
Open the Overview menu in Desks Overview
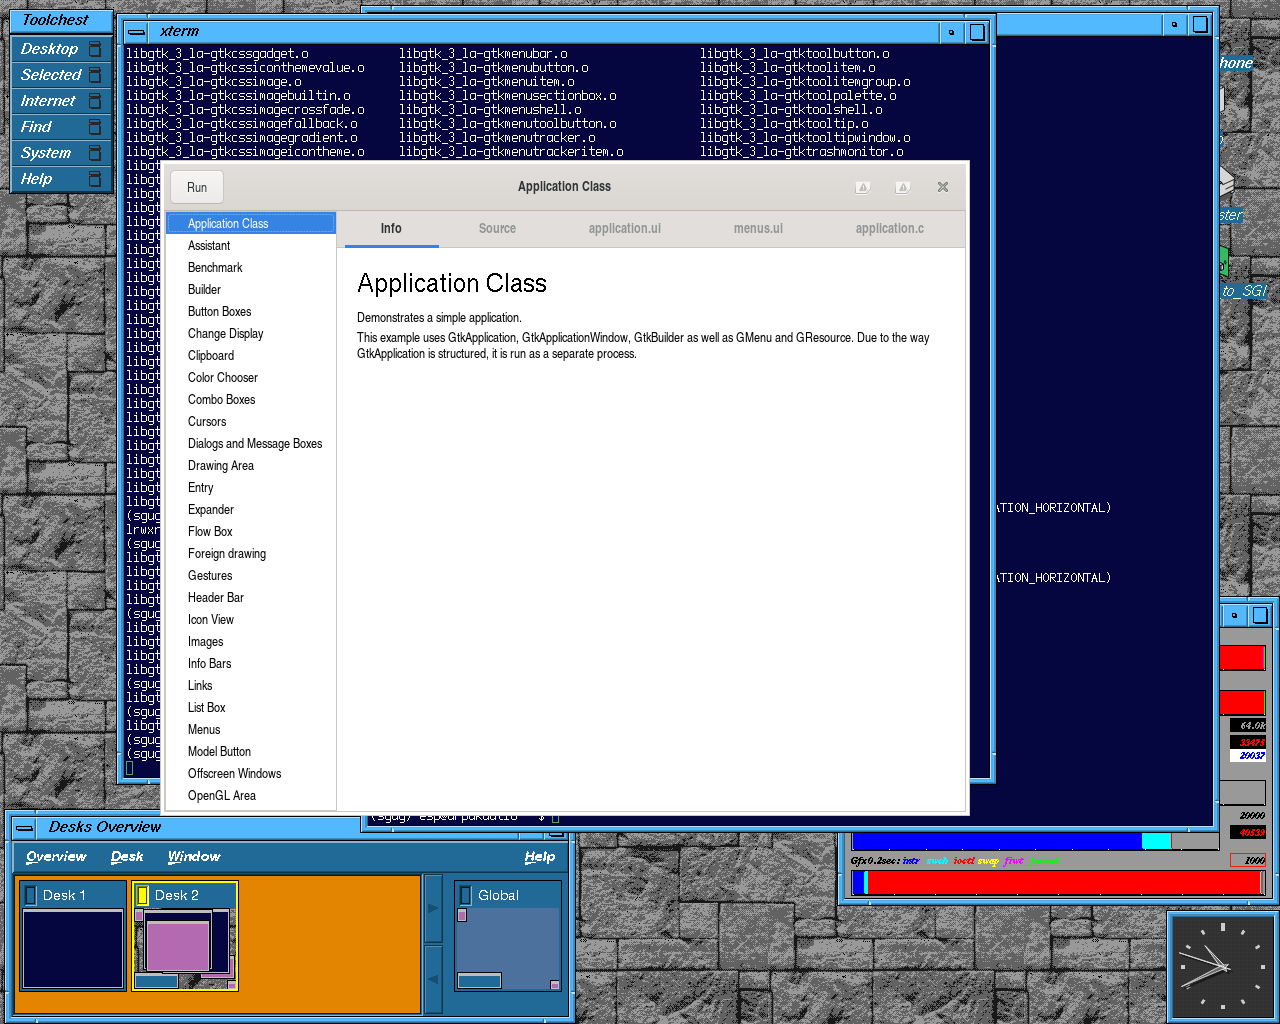[x=56, y=857]
